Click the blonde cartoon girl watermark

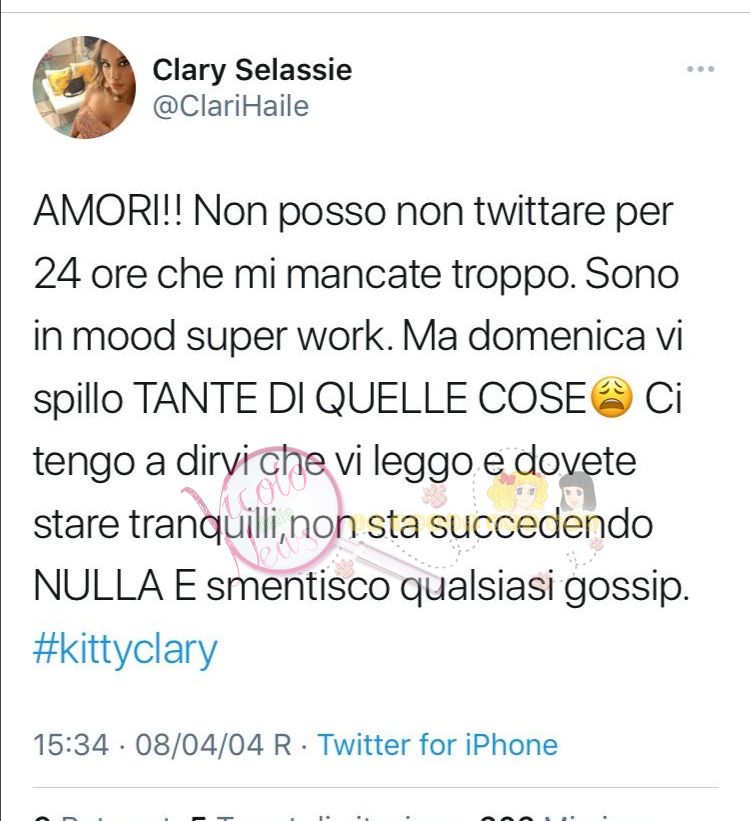(517, 492)
